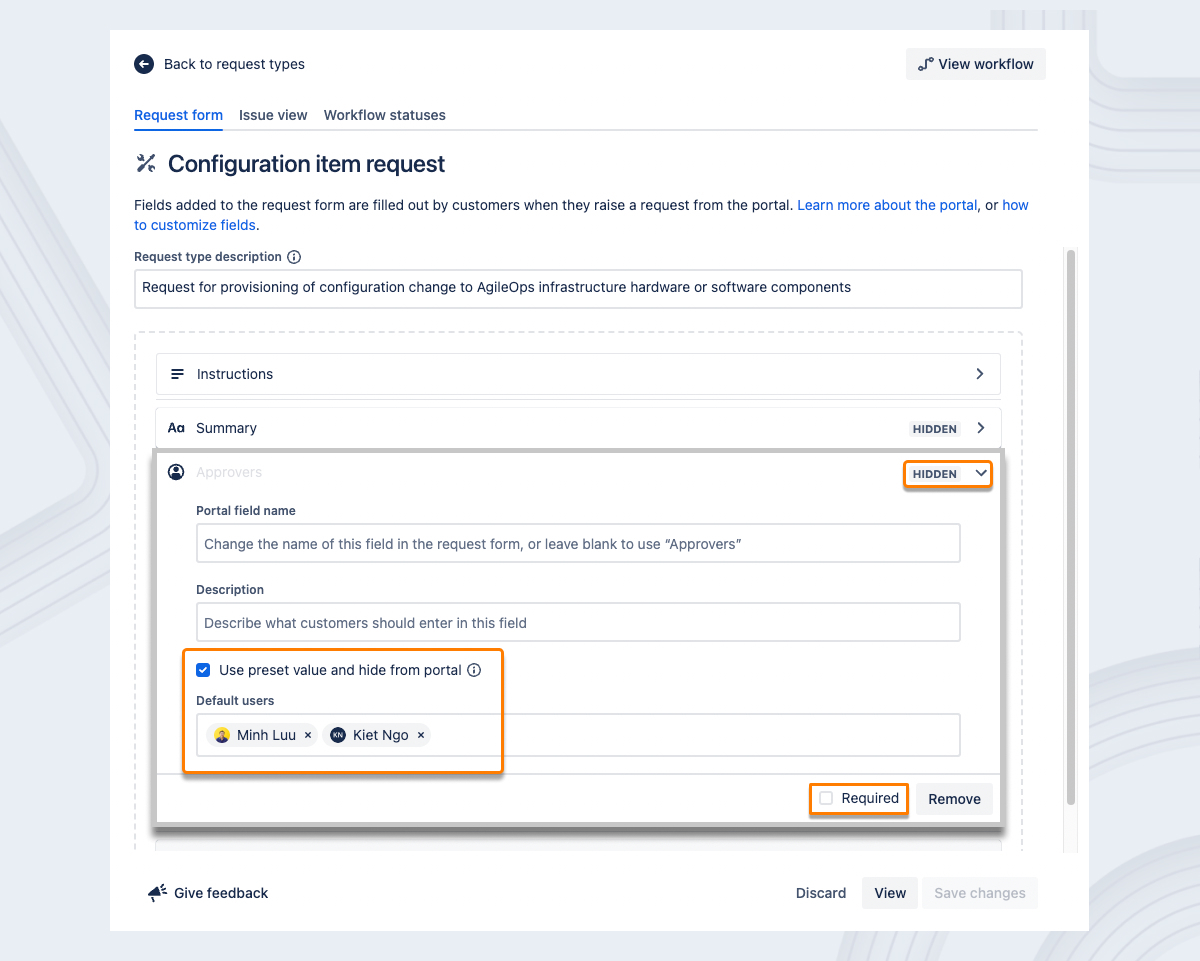Click the Approvers people icon
The height and width of the screenshot is (961, 1200).
176,471
